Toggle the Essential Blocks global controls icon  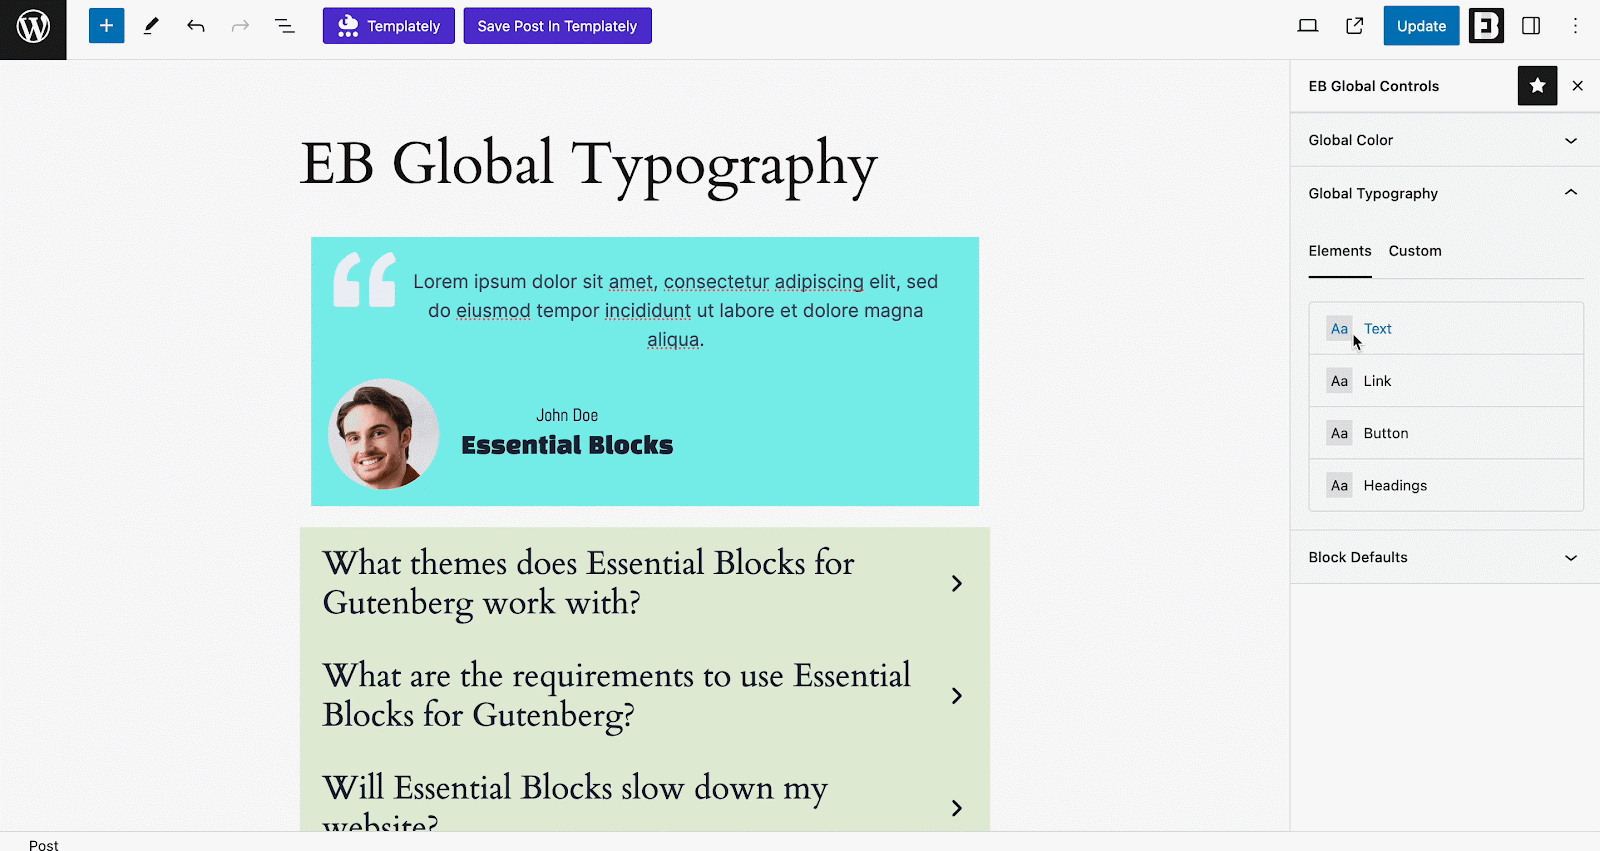click(x=1486, y=26)
